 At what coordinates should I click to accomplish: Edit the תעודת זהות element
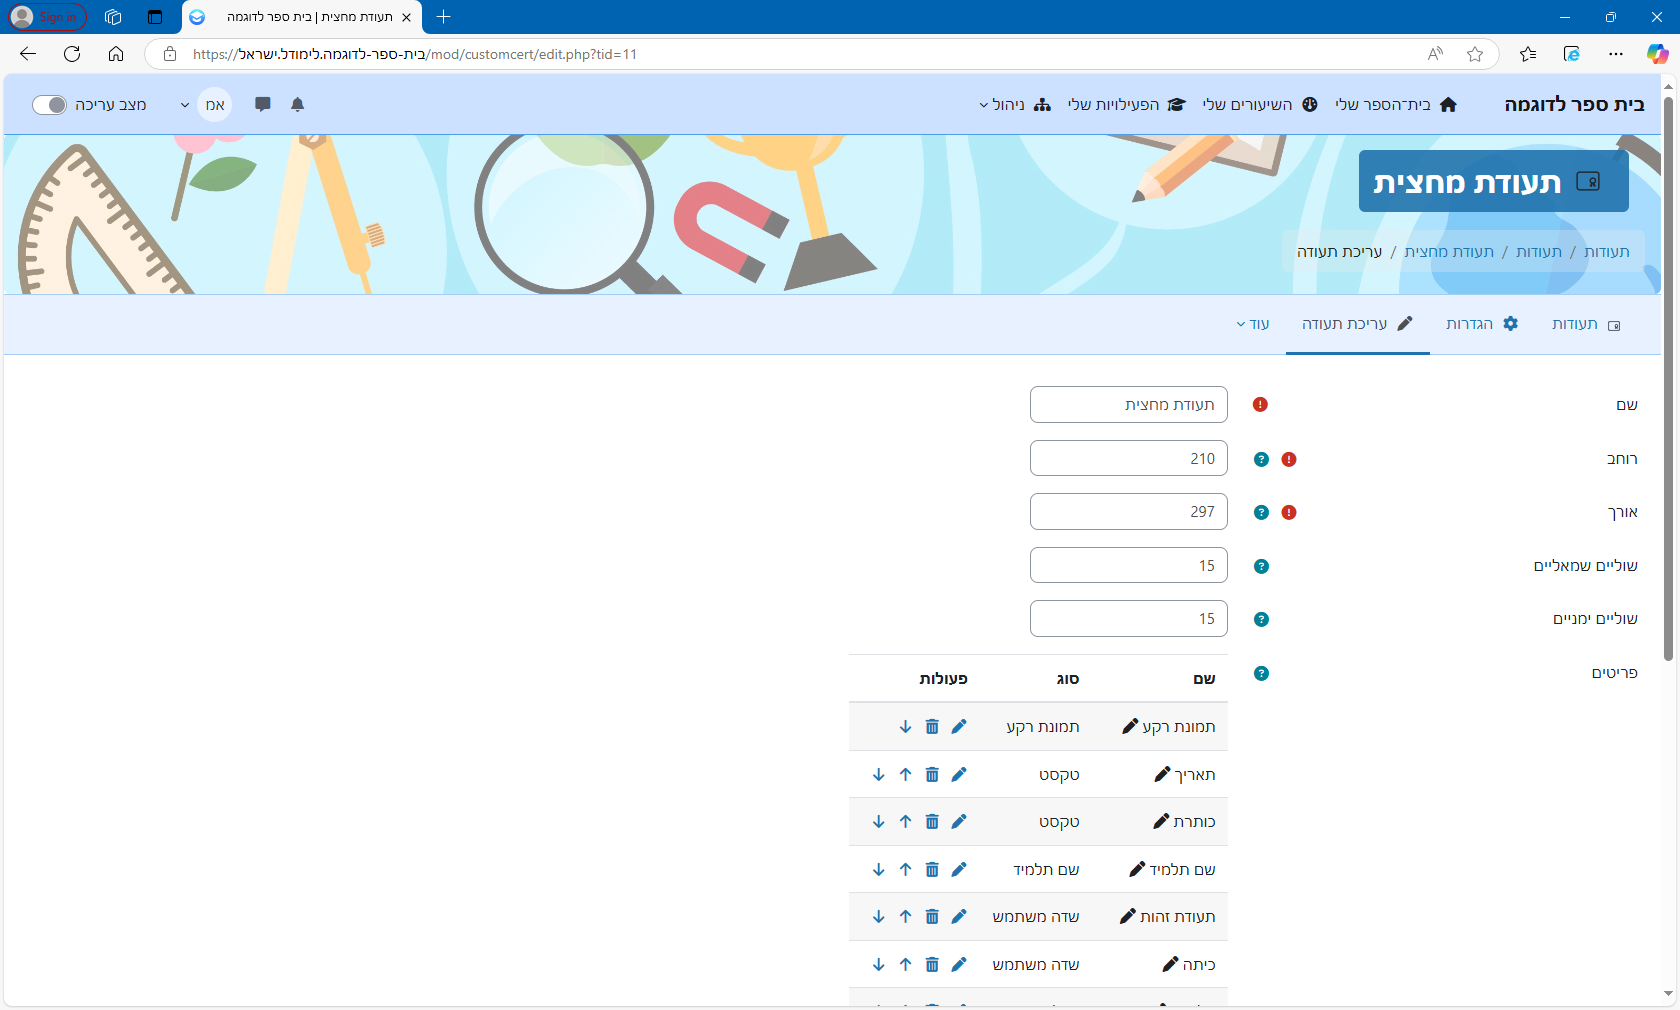959,916
